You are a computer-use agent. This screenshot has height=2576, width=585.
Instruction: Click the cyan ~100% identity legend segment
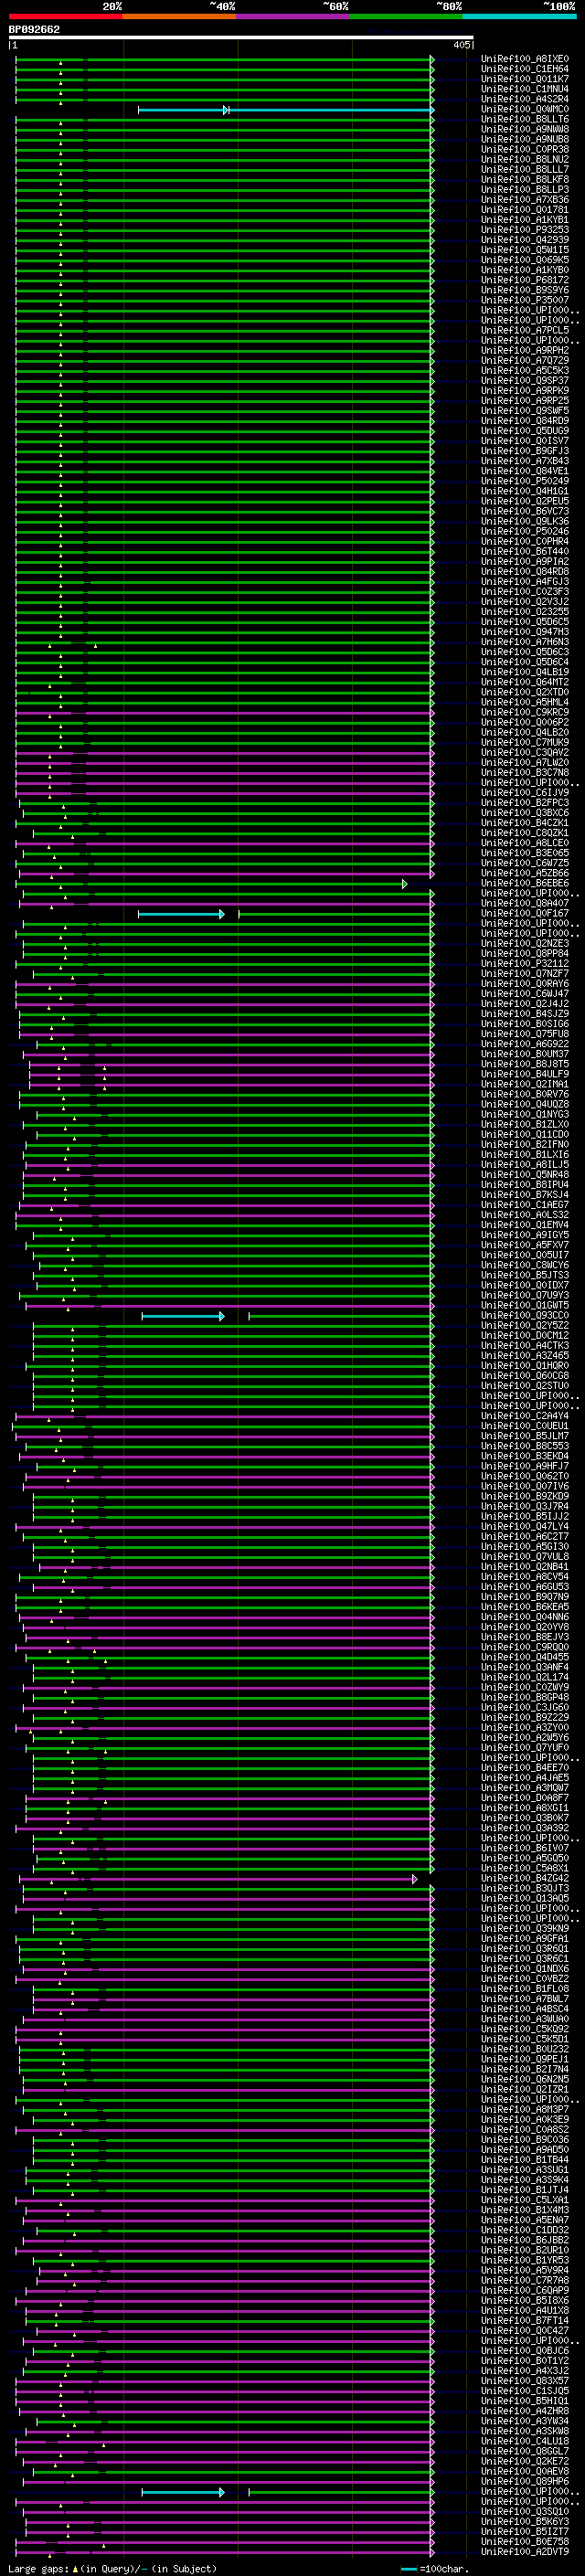[x=519, y=16]
